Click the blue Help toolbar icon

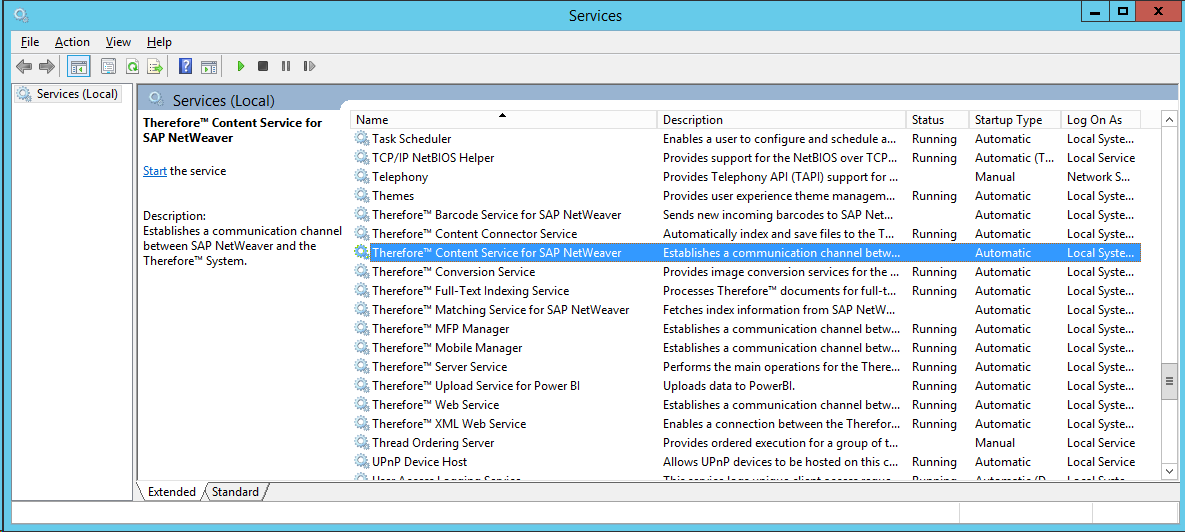[185, 67]
